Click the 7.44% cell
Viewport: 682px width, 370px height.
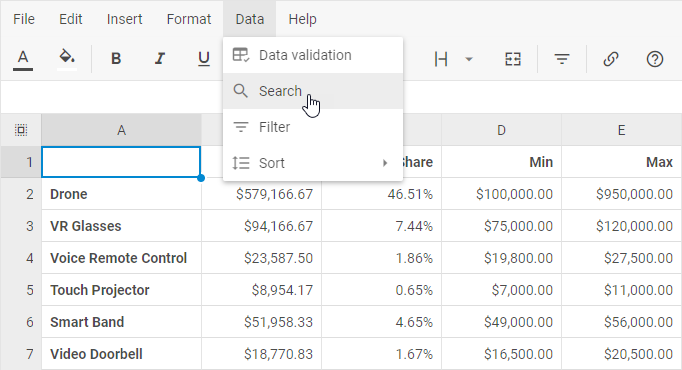(x=381, y=226)
